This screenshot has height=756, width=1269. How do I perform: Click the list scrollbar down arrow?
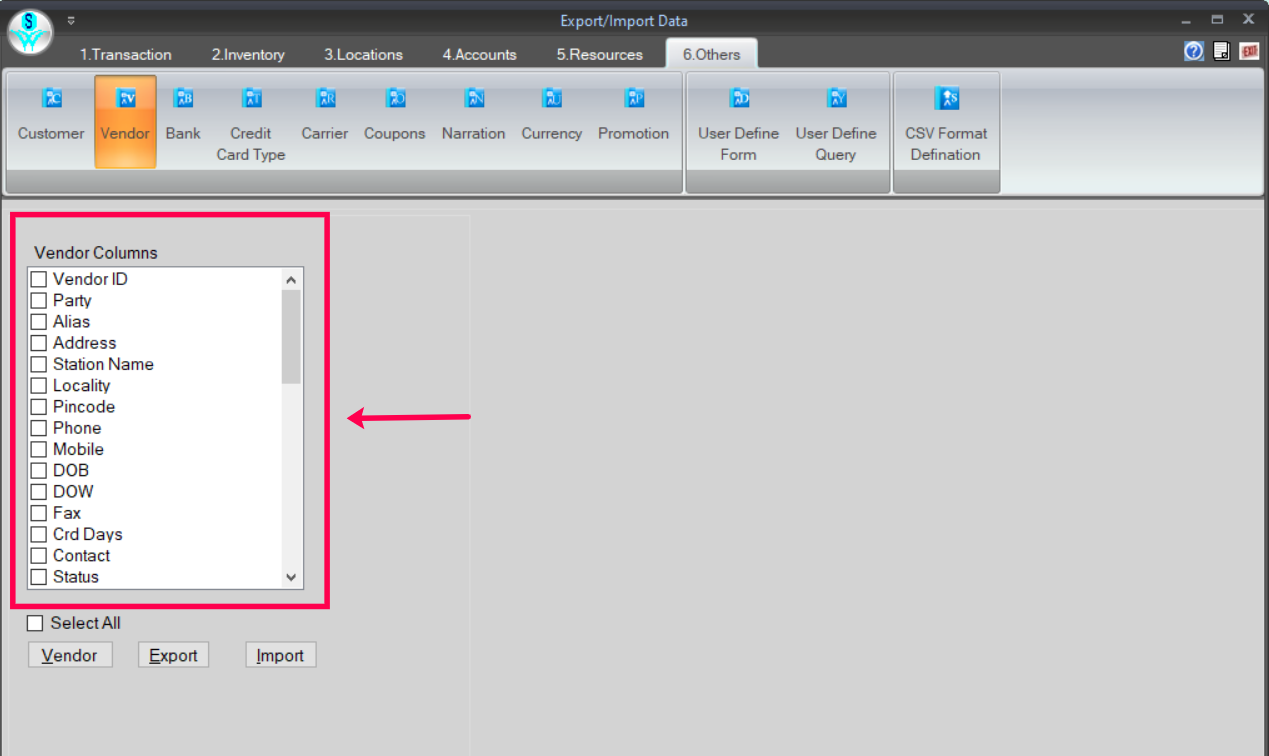tap(291, 577)
